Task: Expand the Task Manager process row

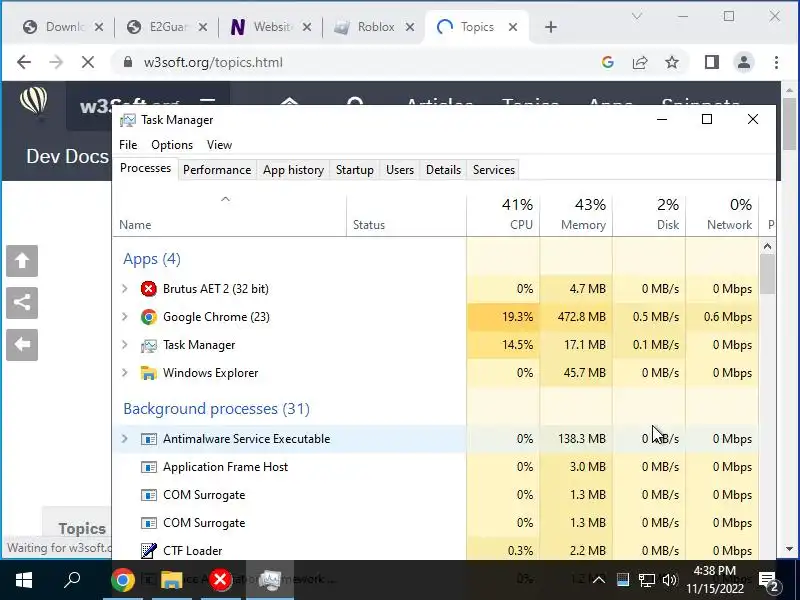Action: pos(124,345)
